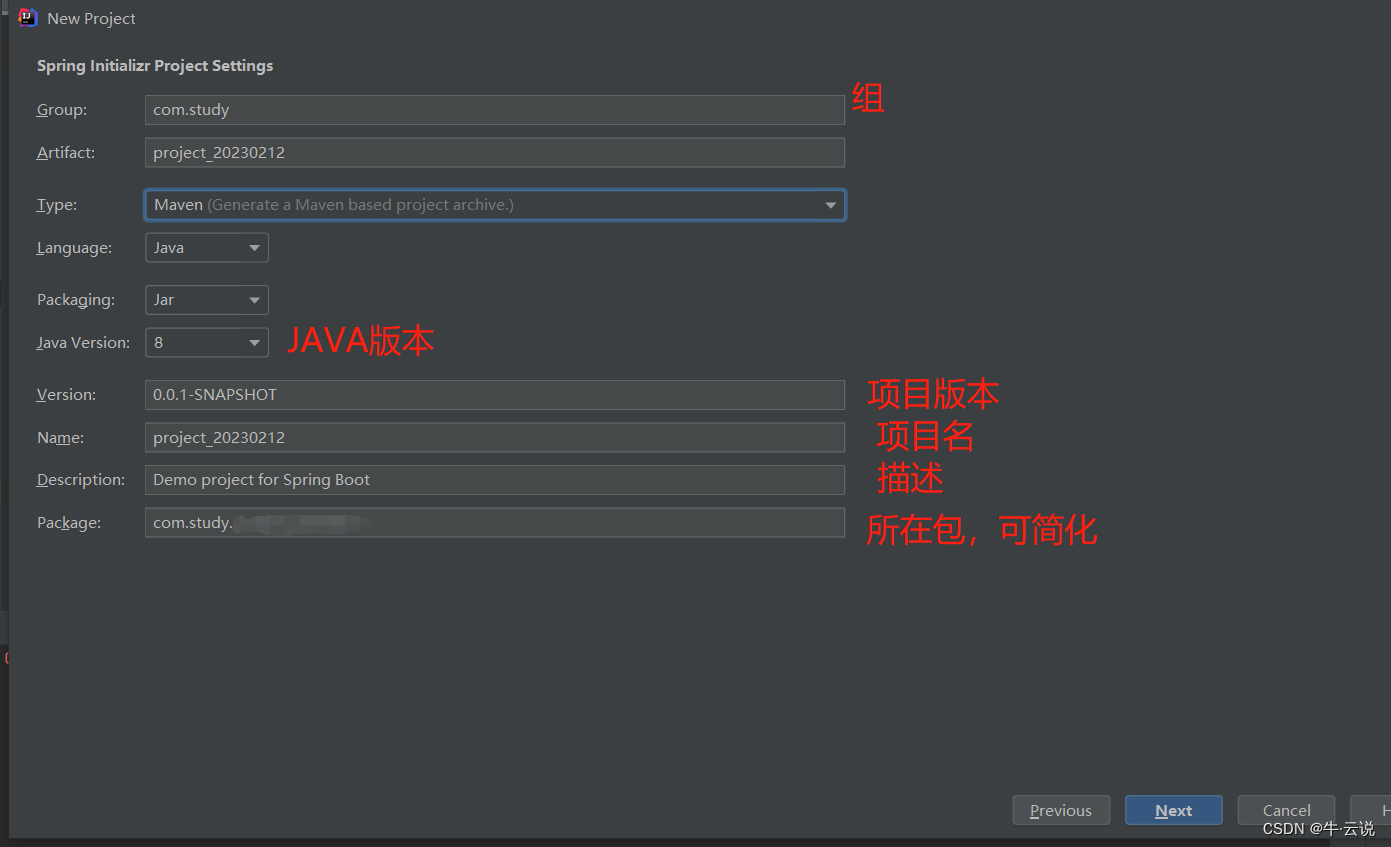1391x847 pixels.
Task: Click the IntelliJ IDEA logo icon in title bar
Action: point(28,18)
